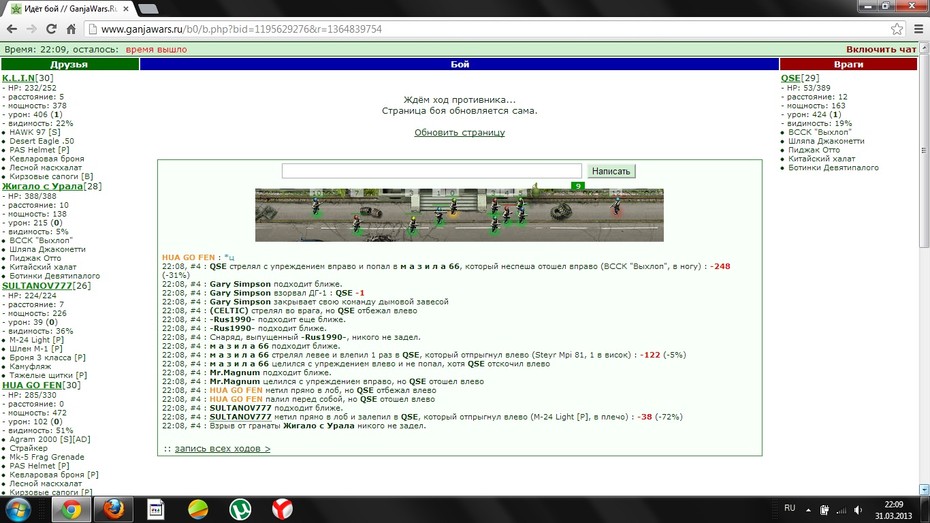The width and height of the screenshot is (930, 523).
Task: Switch to Chrome in taskbar
Action: click(71, 509)
